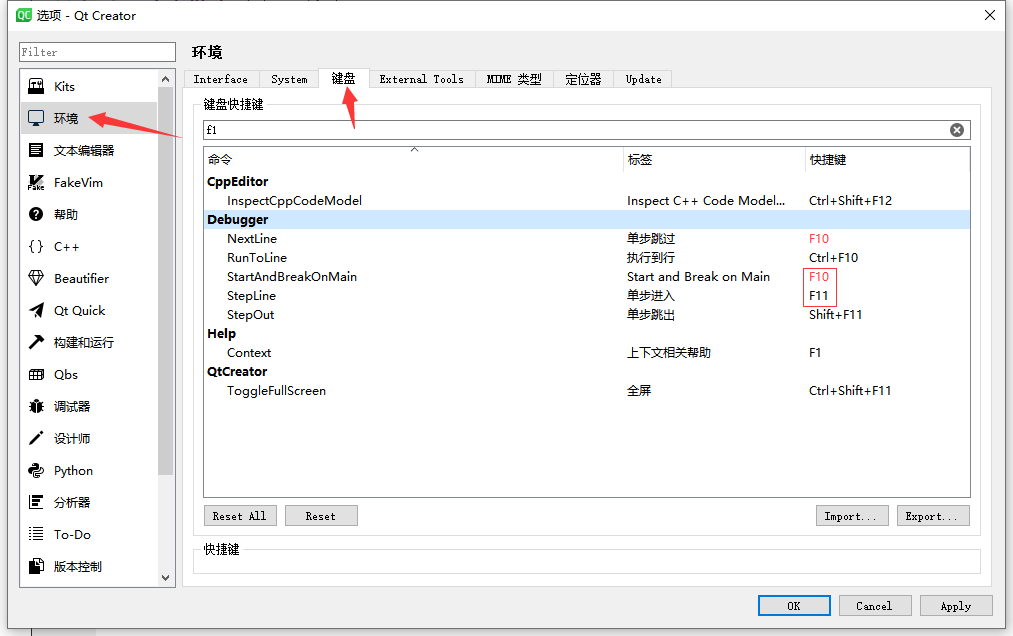Viewport: 1013px width, 636px height.
Task: Select the 环境 monitor icon
Action: (x=36, y=118)
